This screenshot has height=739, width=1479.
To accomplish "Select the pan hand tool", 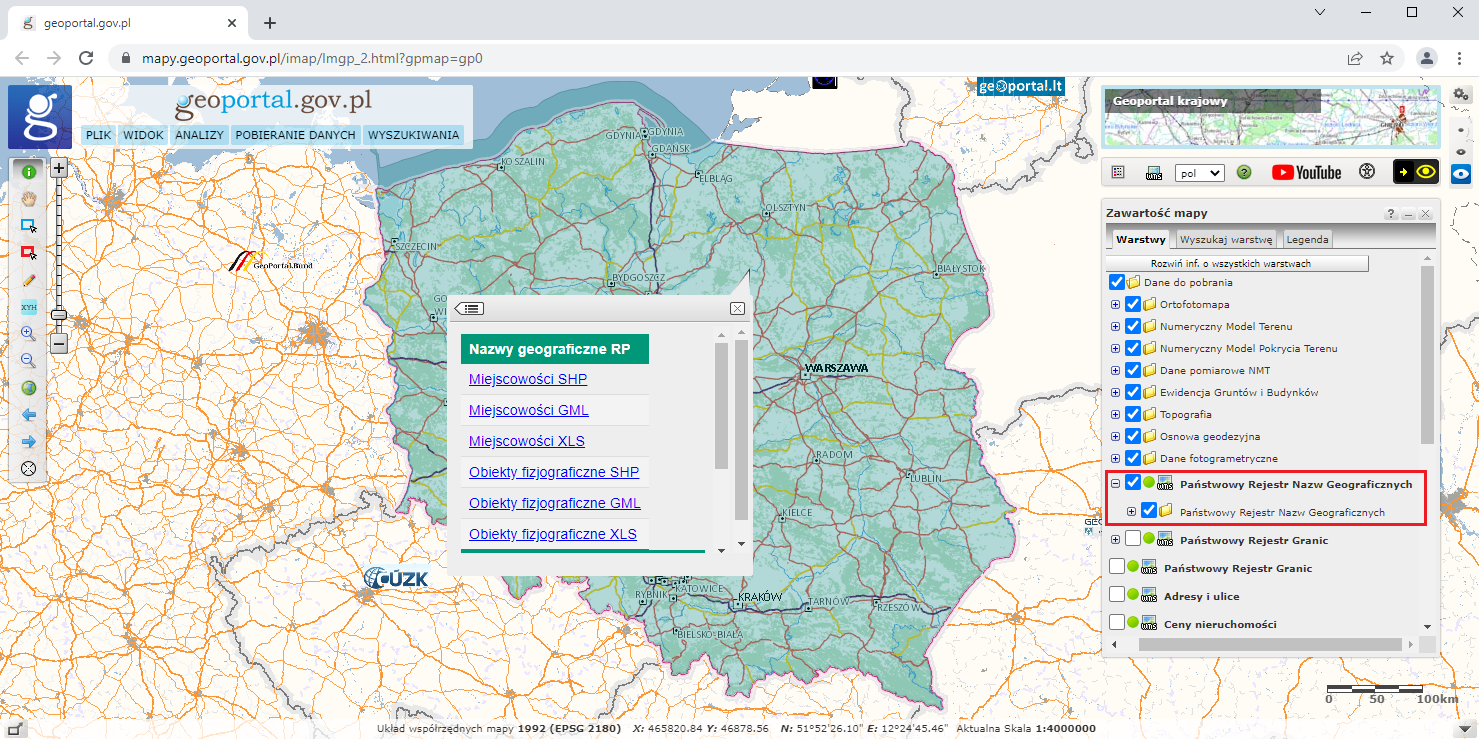I will (x=29, y=199).
